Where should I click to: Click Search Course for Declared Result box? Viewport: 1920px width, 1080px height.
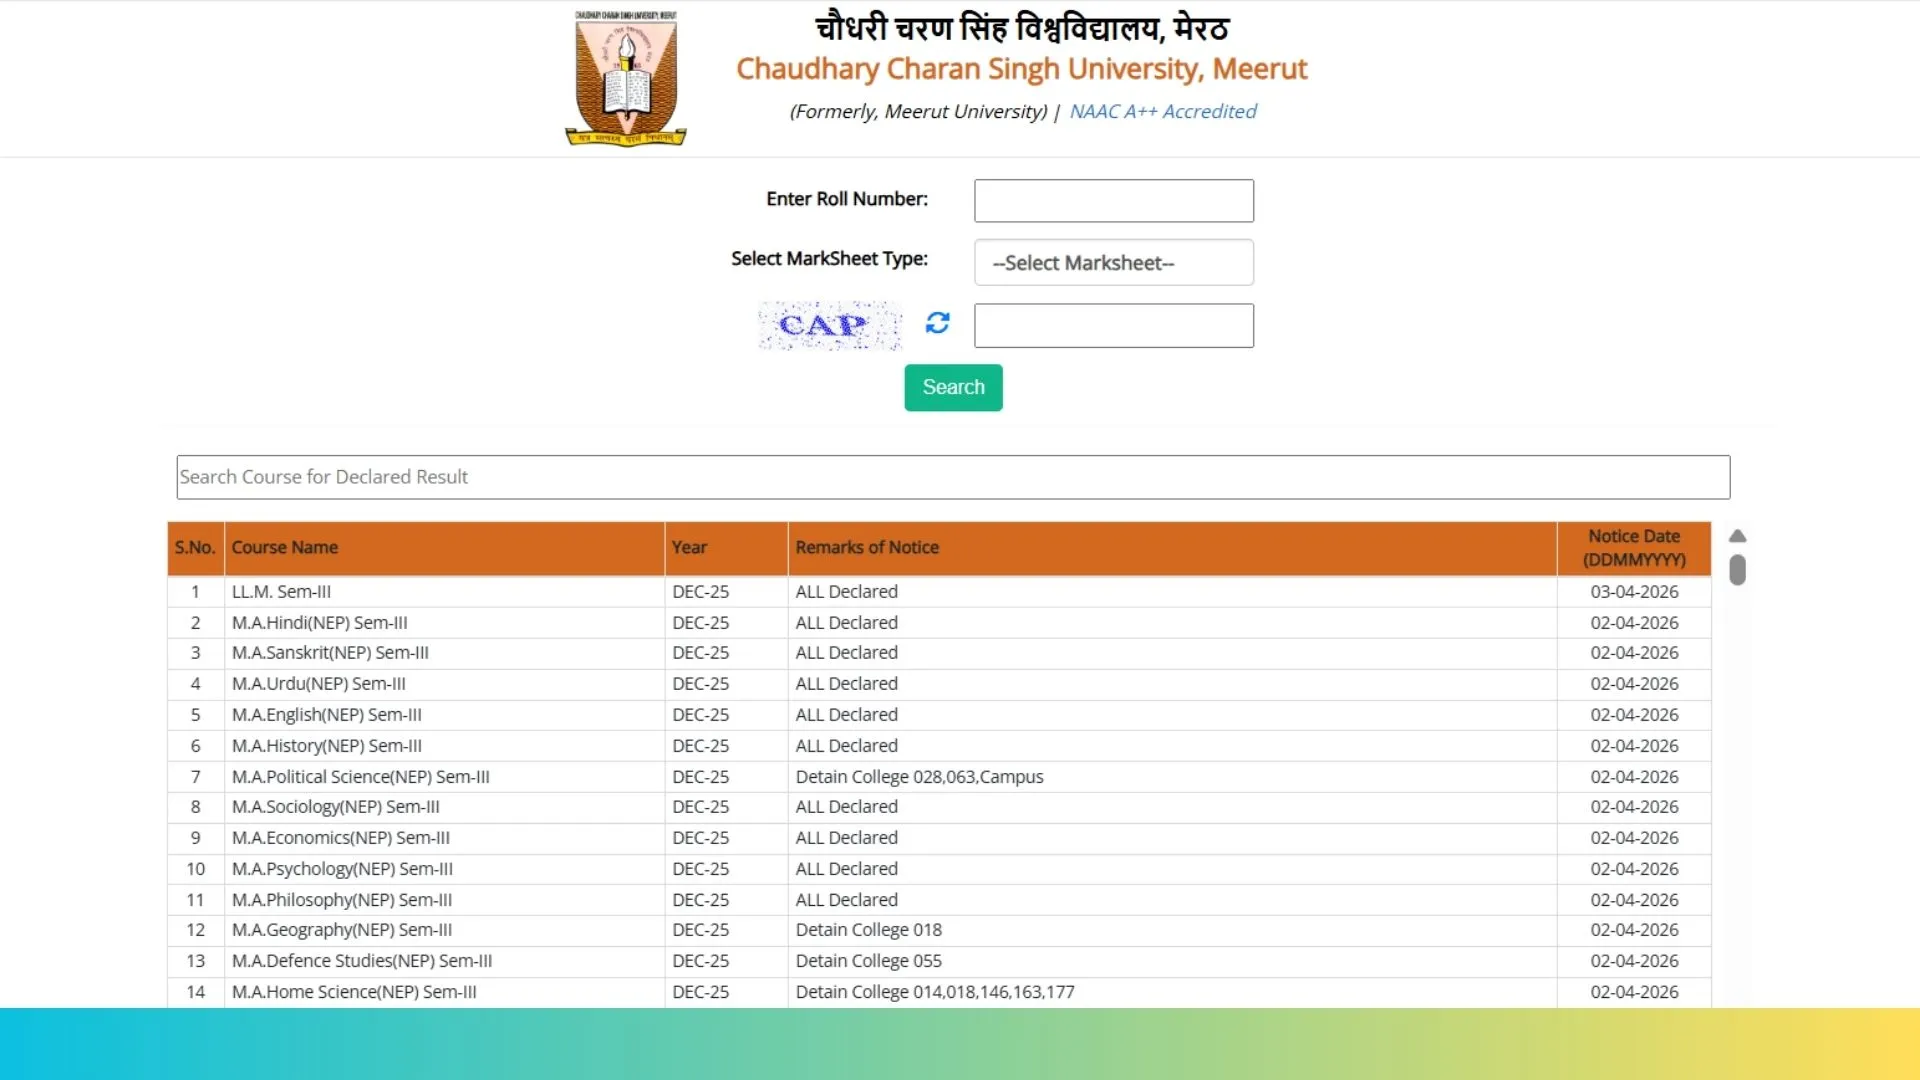(952, 477)
